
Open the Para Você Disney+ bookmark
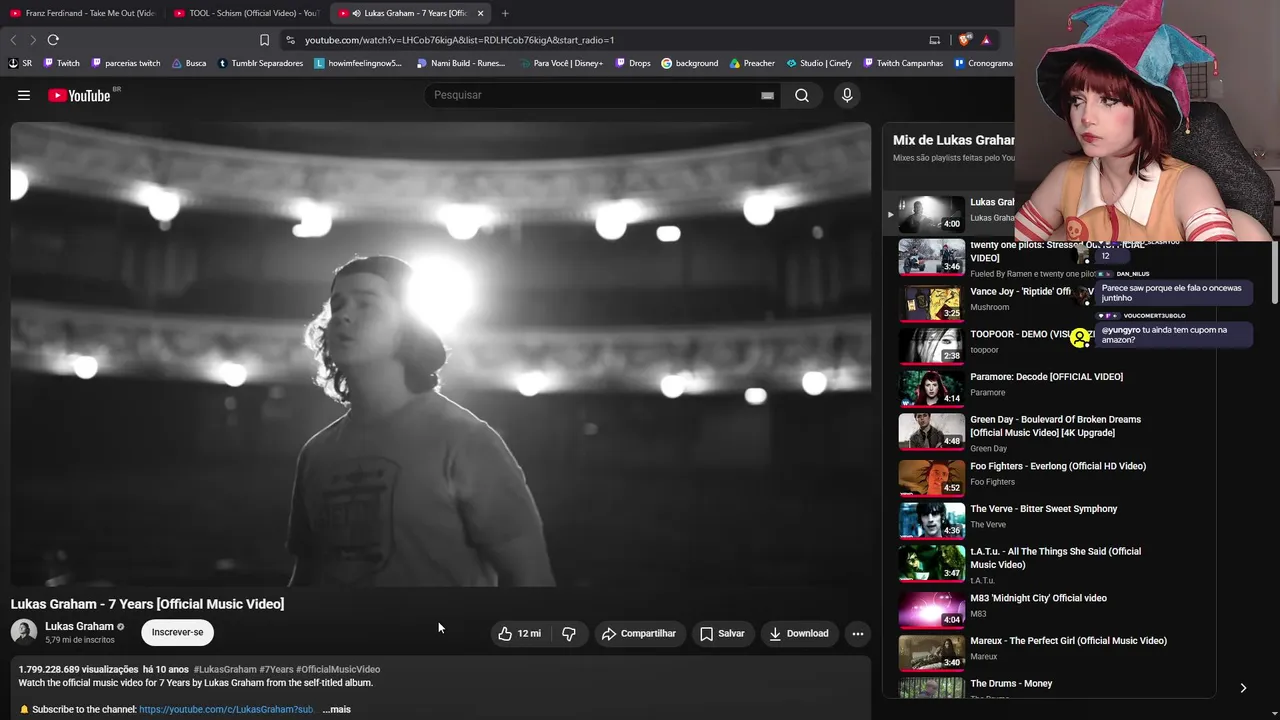click(561, 63)
